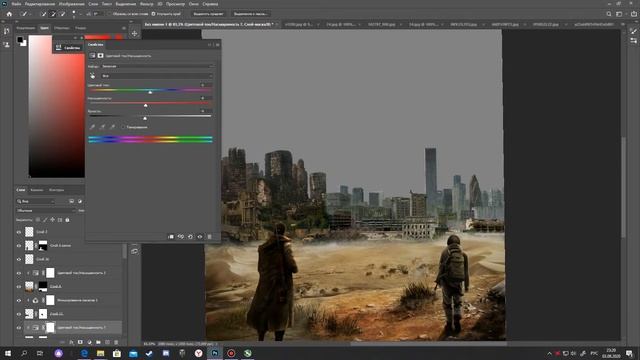Click Photoshop taskbar button
640x360 pixels.
(x=215, y=353)
